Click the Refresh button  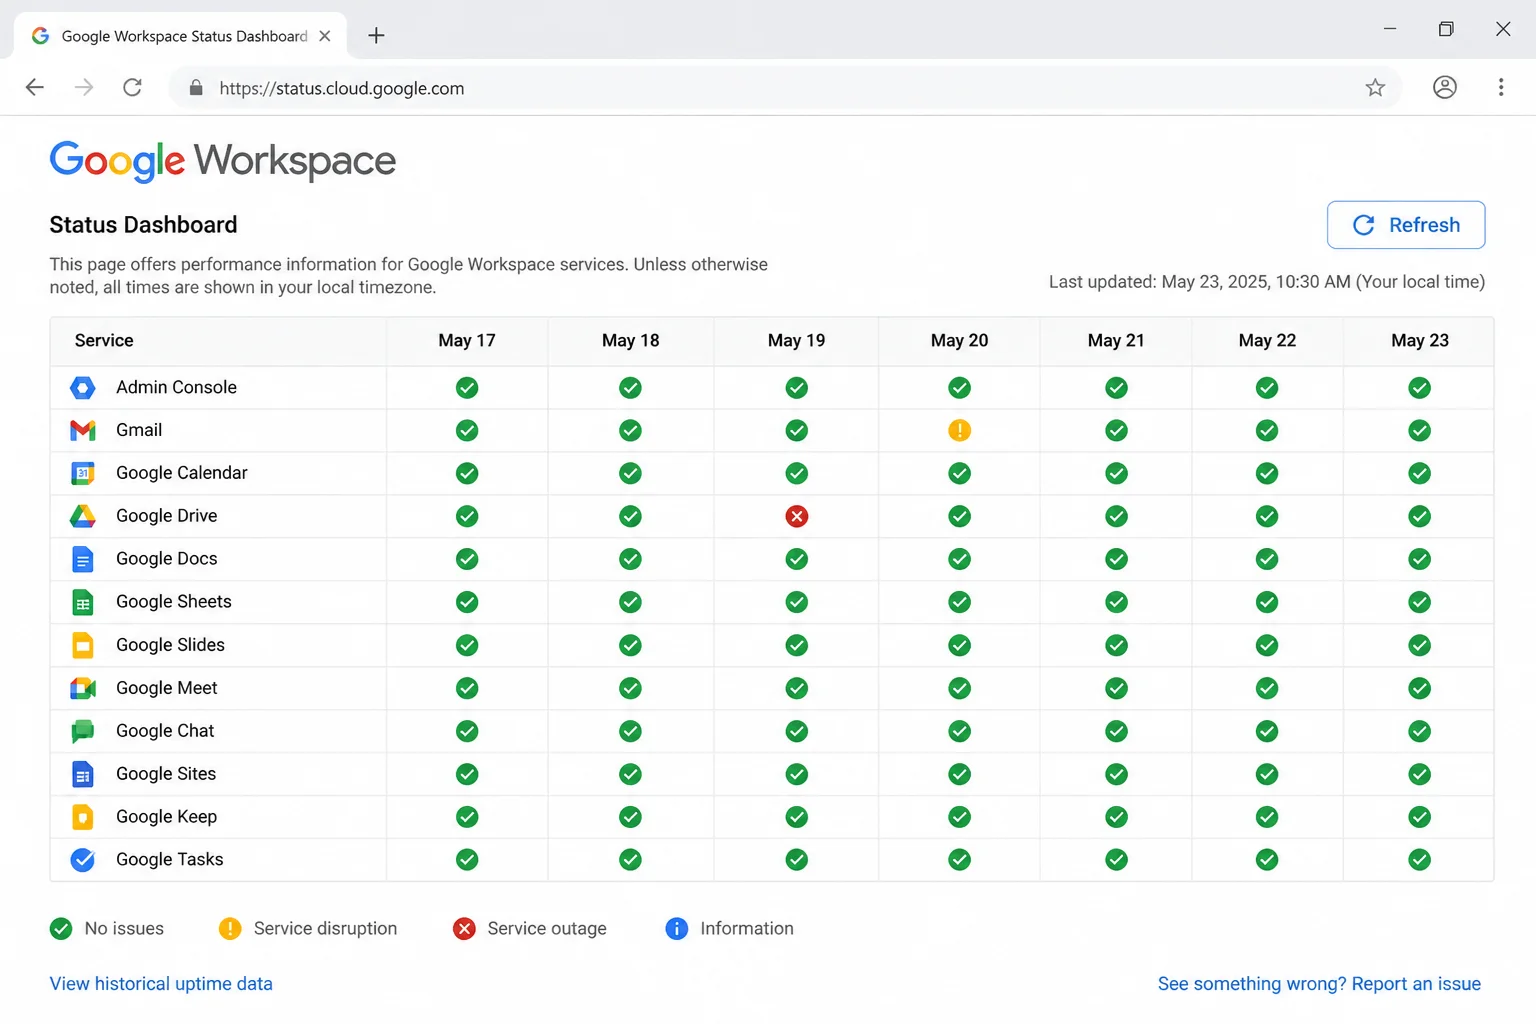click(x=1406, y=225)
